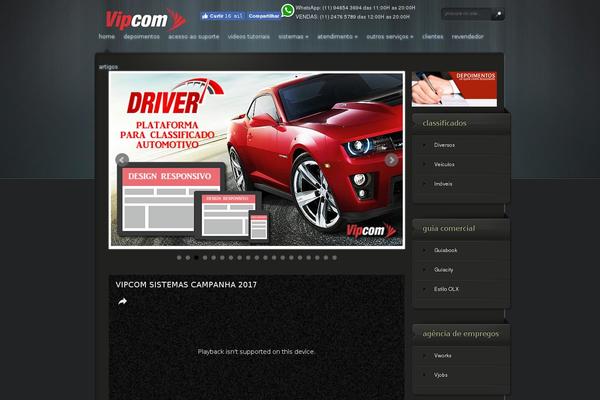Click the Driver car banner slide

[257, 160]
